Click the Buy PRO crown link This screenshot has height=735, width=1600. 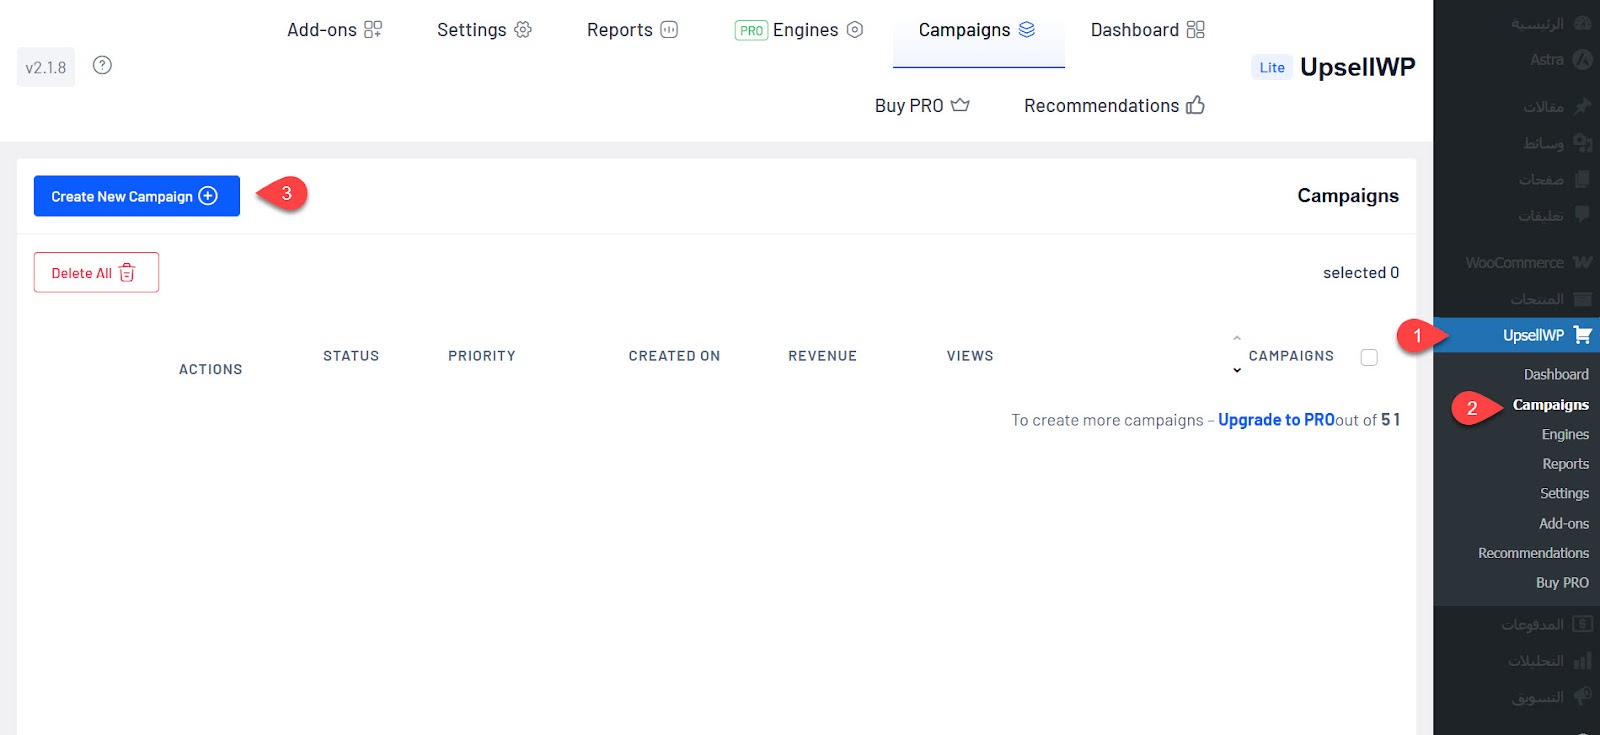(921, 106)
